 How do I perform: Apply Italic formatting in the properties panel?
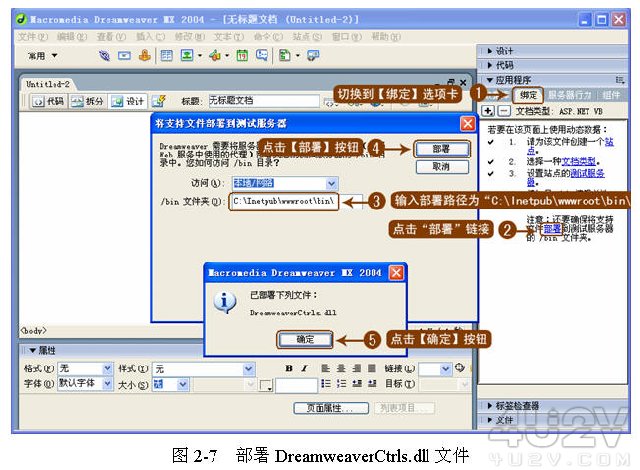pos(305,368)
